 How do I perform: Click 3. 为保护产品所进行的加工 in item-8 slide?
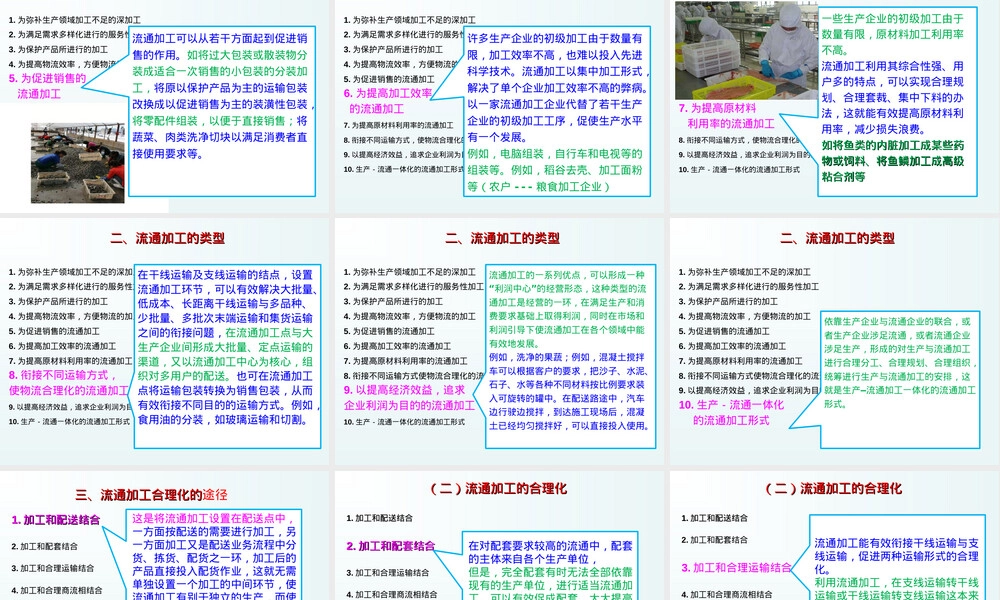coord(58,301)
